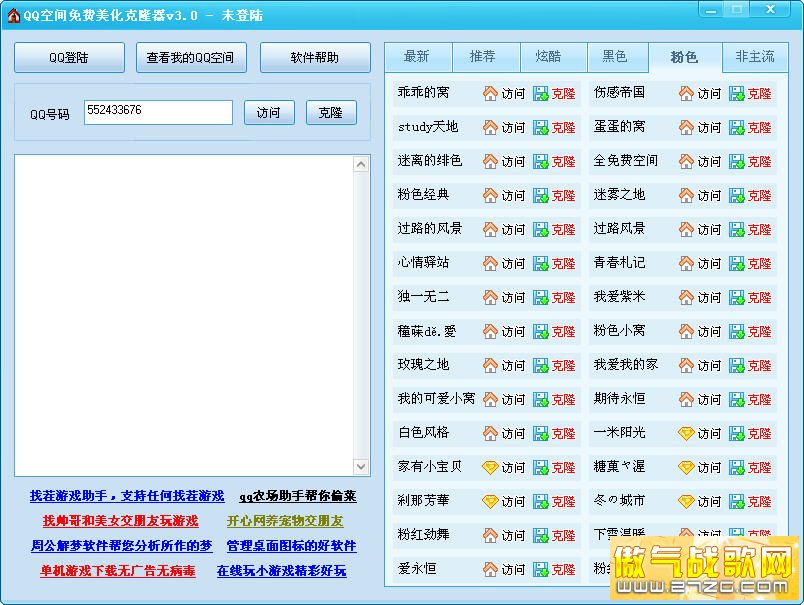Click red 克隆 text for 穜菋dě.愛

(x=564, y=332)
